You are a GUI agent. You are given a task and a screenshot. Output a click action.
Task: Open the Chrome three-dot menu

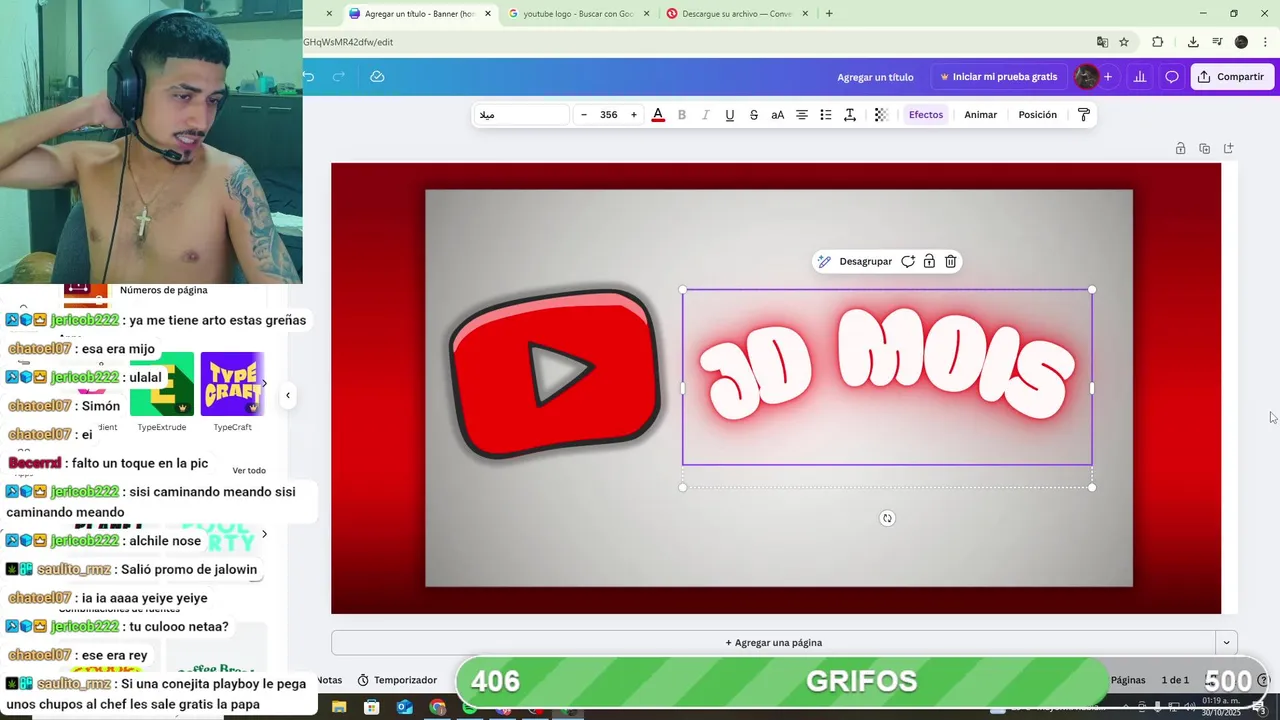[1265, 42]
